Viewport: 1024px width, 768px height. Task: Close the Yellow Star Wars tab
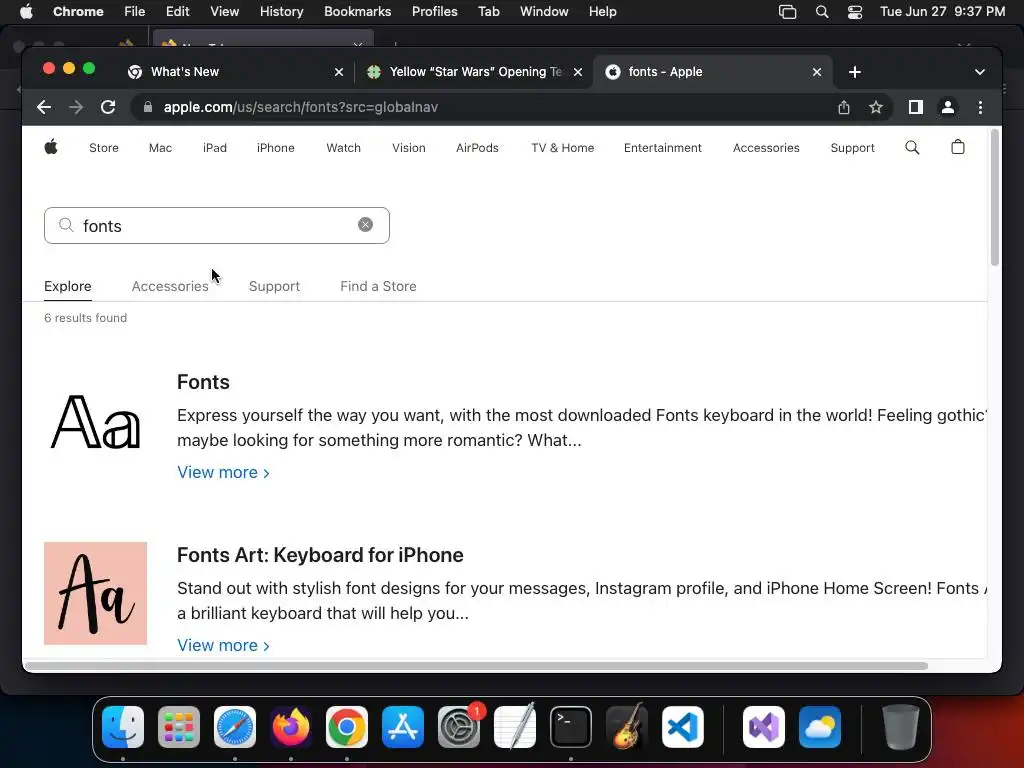[x=577, y=72]
